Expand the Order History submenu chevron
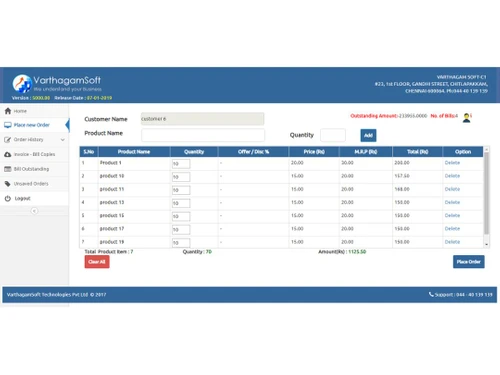 [63, 140]
